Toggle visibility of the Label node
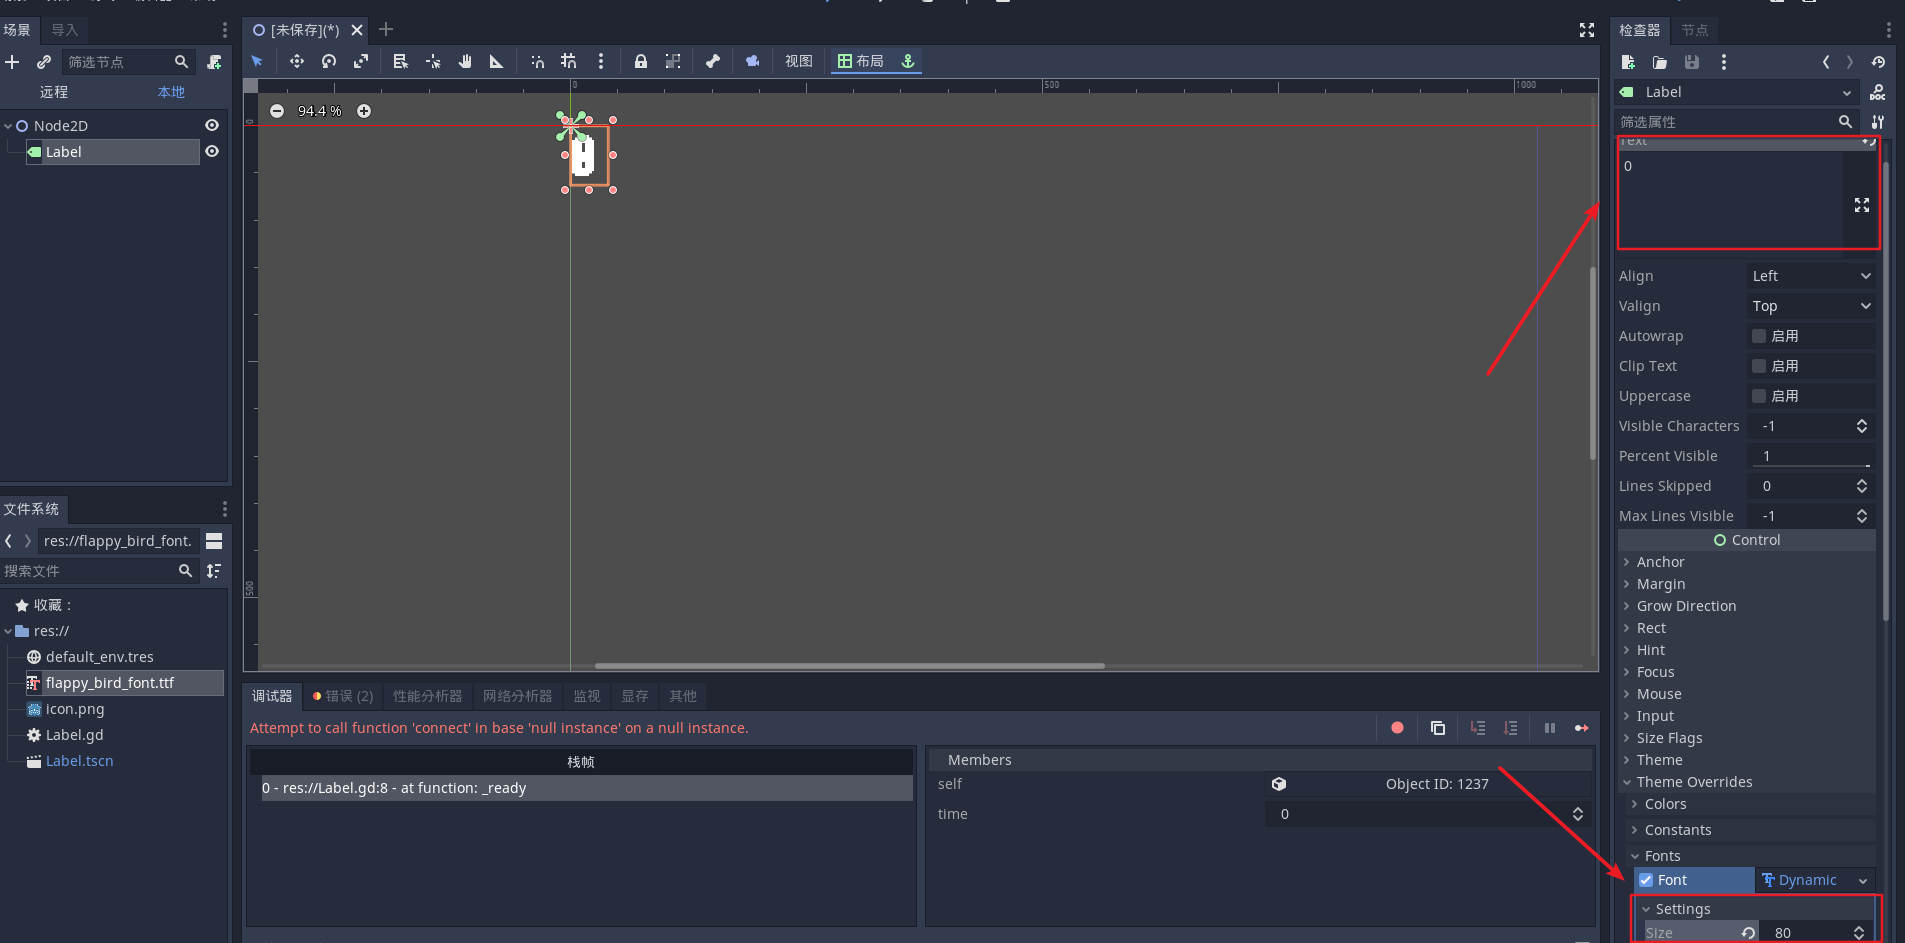Viewport: 1905px width, 943px height. point(212,151)
